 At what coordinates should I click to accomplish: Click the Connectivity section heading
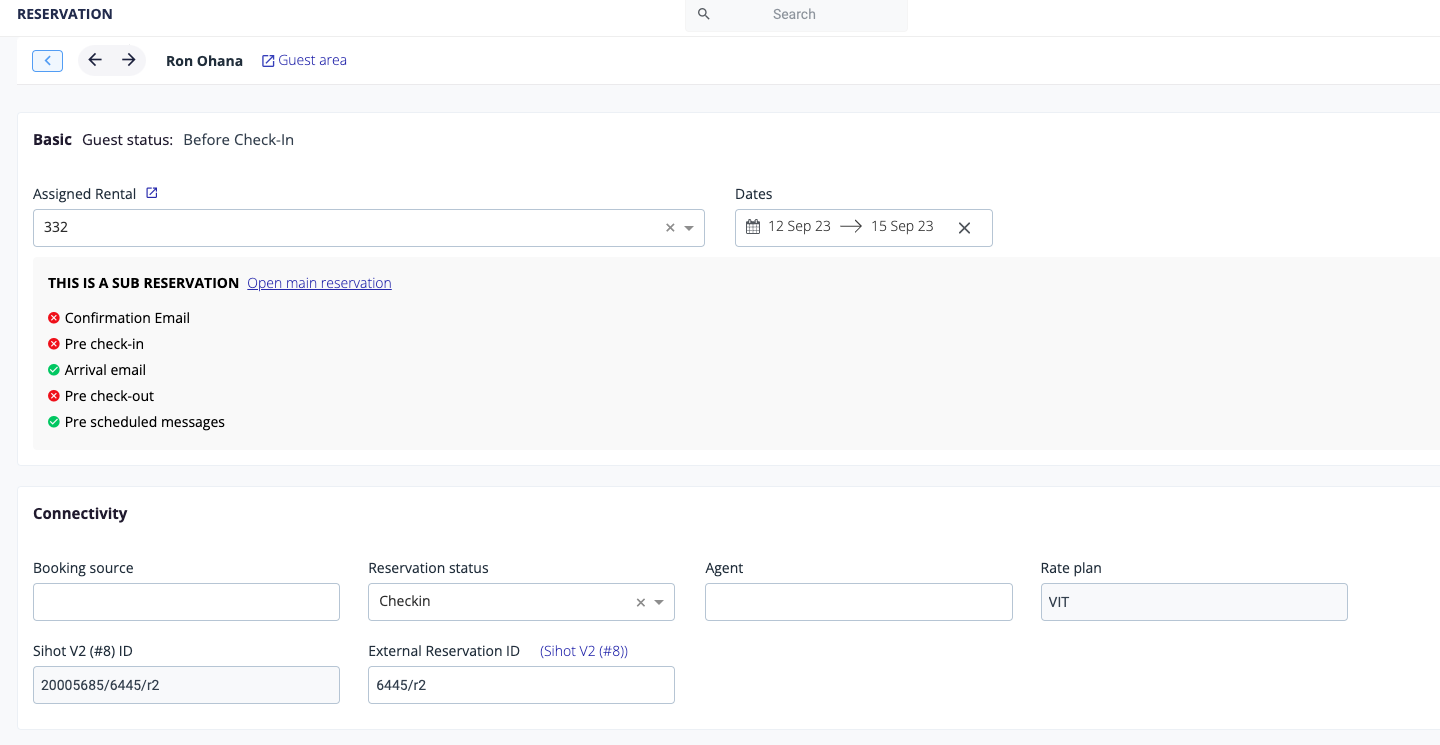[80, 514]
